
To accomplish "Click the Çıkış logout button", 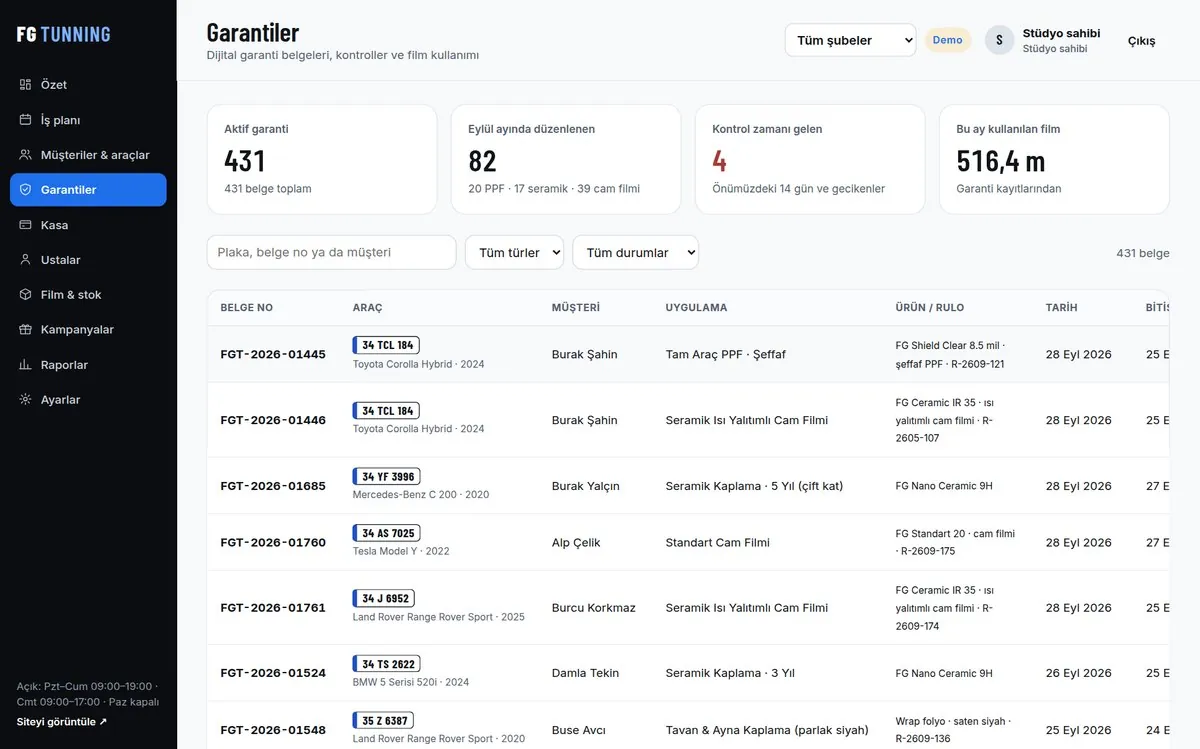I will [1141, 41].
